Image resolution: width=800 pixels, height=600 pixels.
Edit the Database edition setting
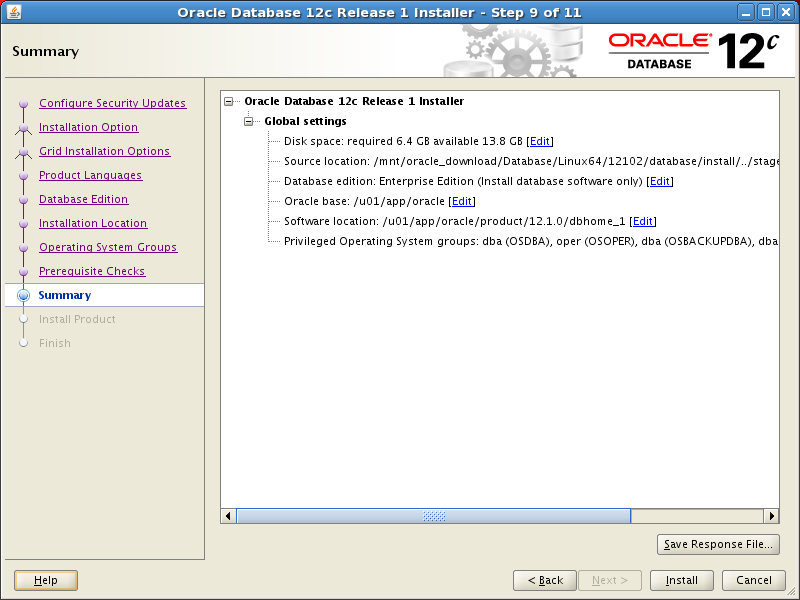(x=660, y=181)
